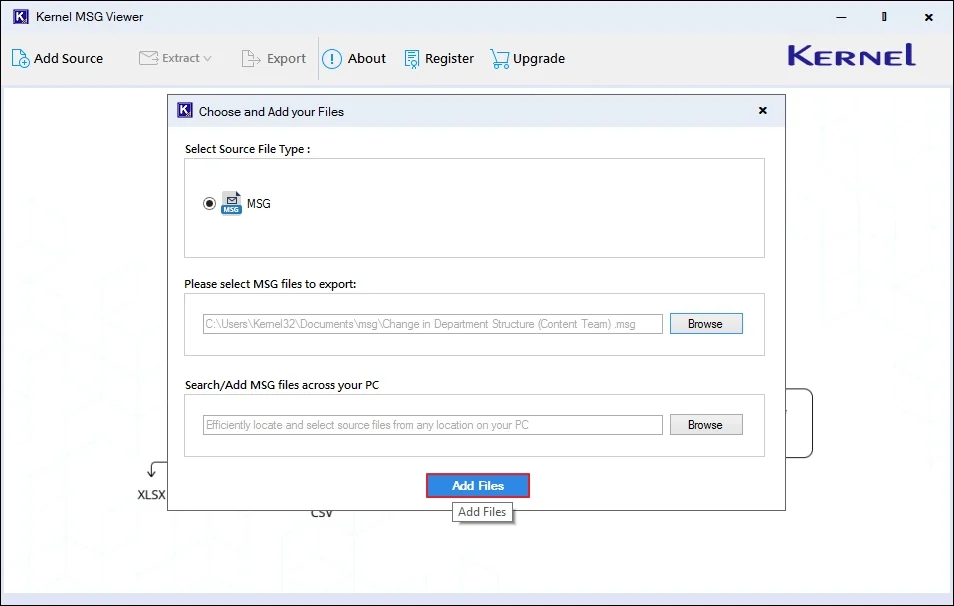
Task: Click the Extract envelope icon
Action: pos(148,58)
